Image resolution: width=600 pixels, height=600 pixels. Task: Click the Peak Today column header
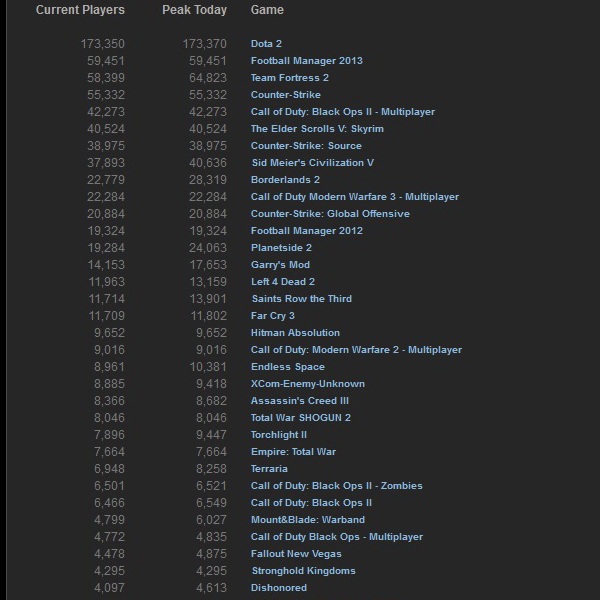194,10
